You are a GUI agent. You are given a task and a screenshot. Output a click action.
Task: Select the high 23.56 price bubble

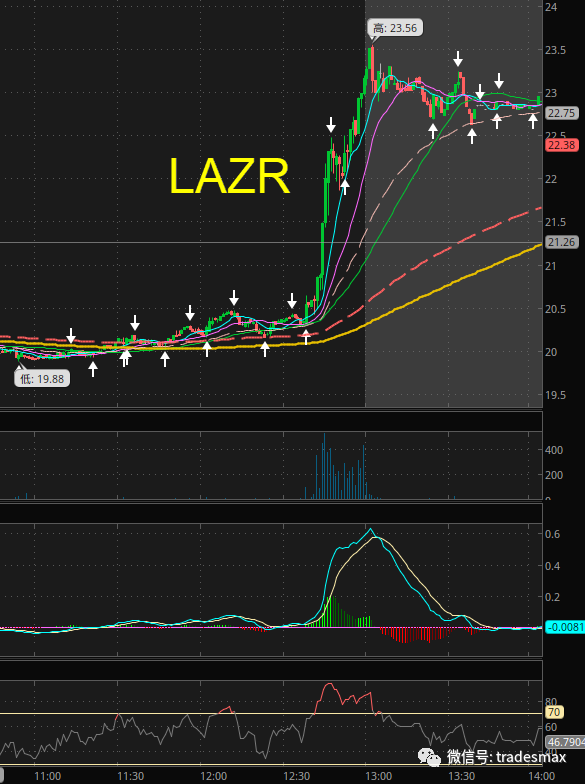[x=395, y=28]
